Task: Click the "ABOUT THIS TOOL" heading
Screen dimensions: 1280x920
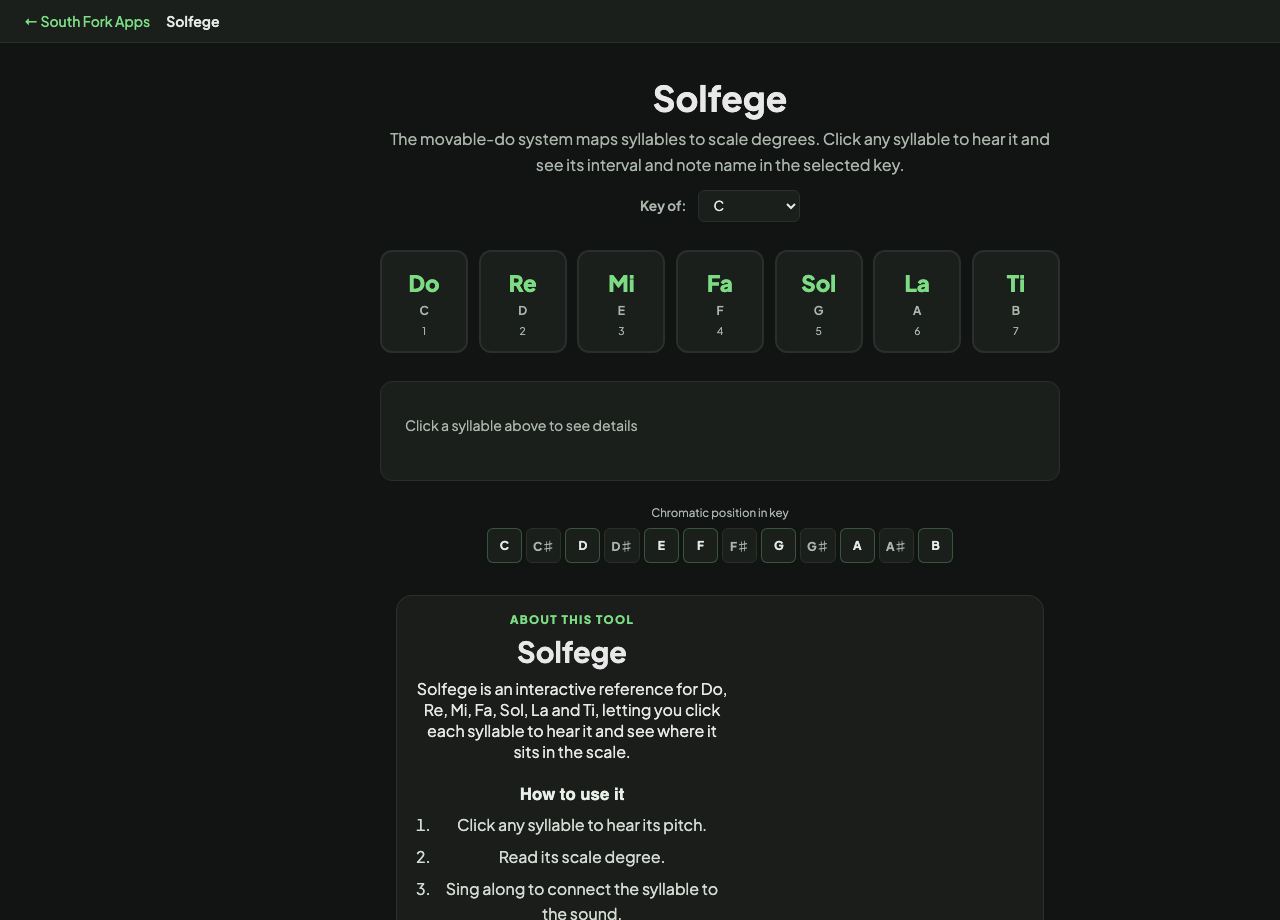Action: pyautogui.click(x=572, y=620)
